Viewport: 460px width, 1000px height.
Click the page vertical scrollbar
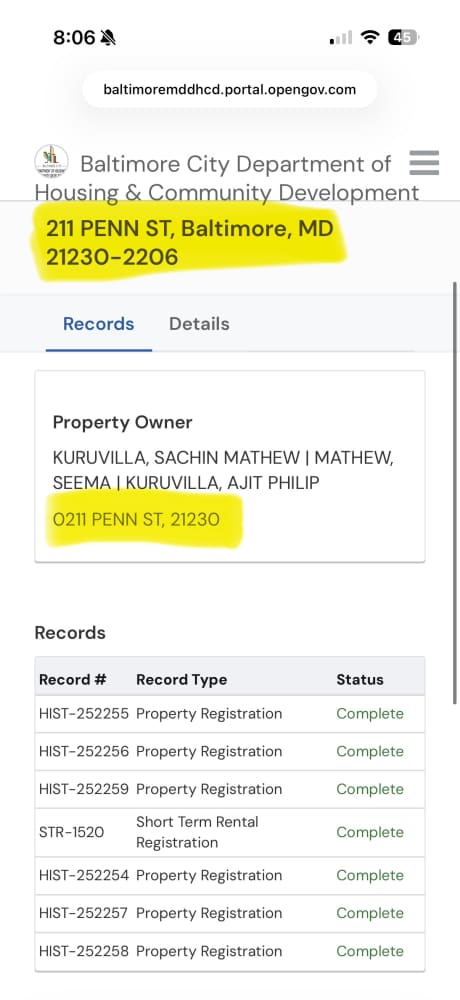pos(455,491)
